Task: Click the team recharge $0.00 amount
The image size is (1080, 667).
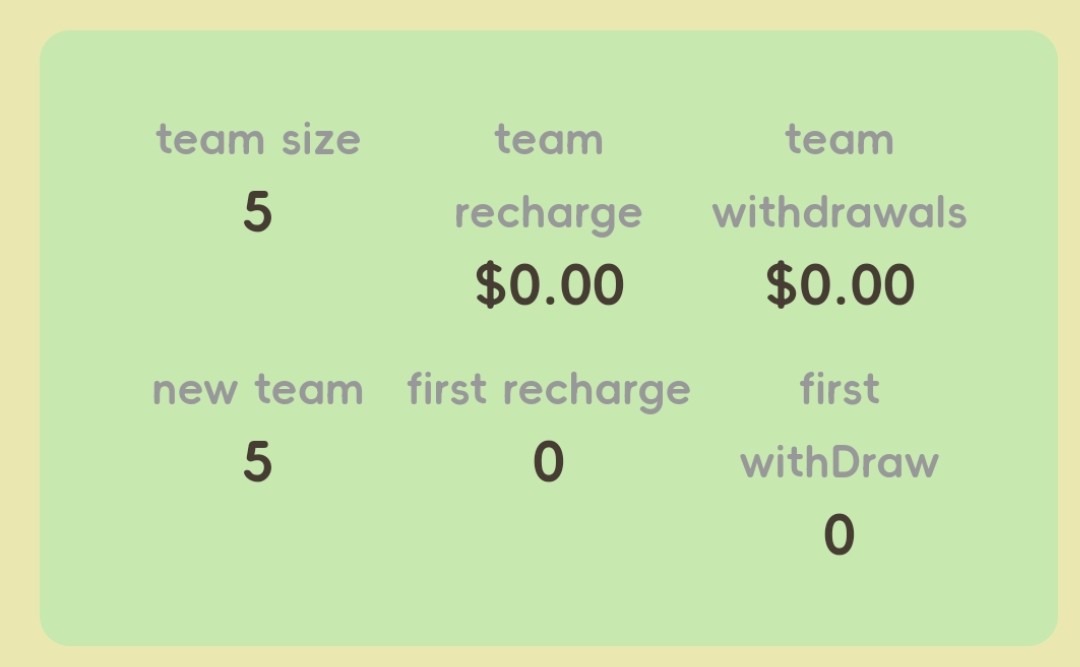Action: click(549, 285)
